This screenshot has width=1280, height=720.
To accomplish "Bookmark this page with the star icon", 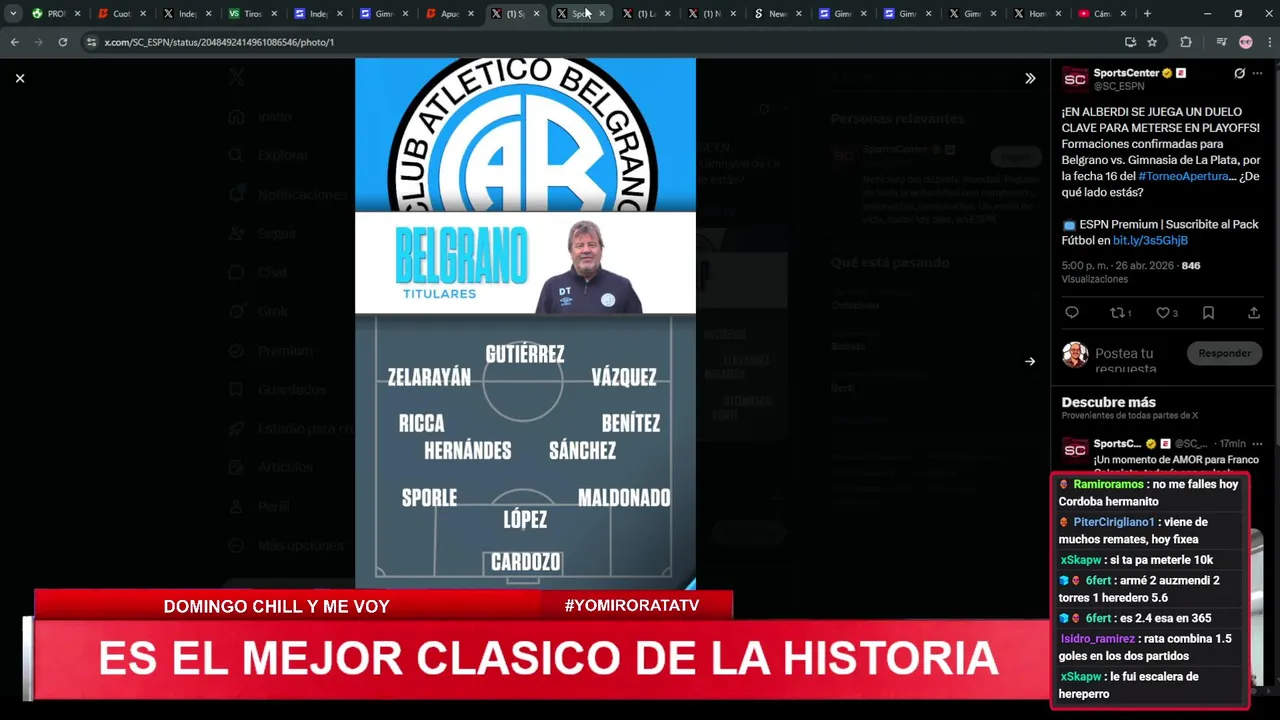I will click(1152, 42).
